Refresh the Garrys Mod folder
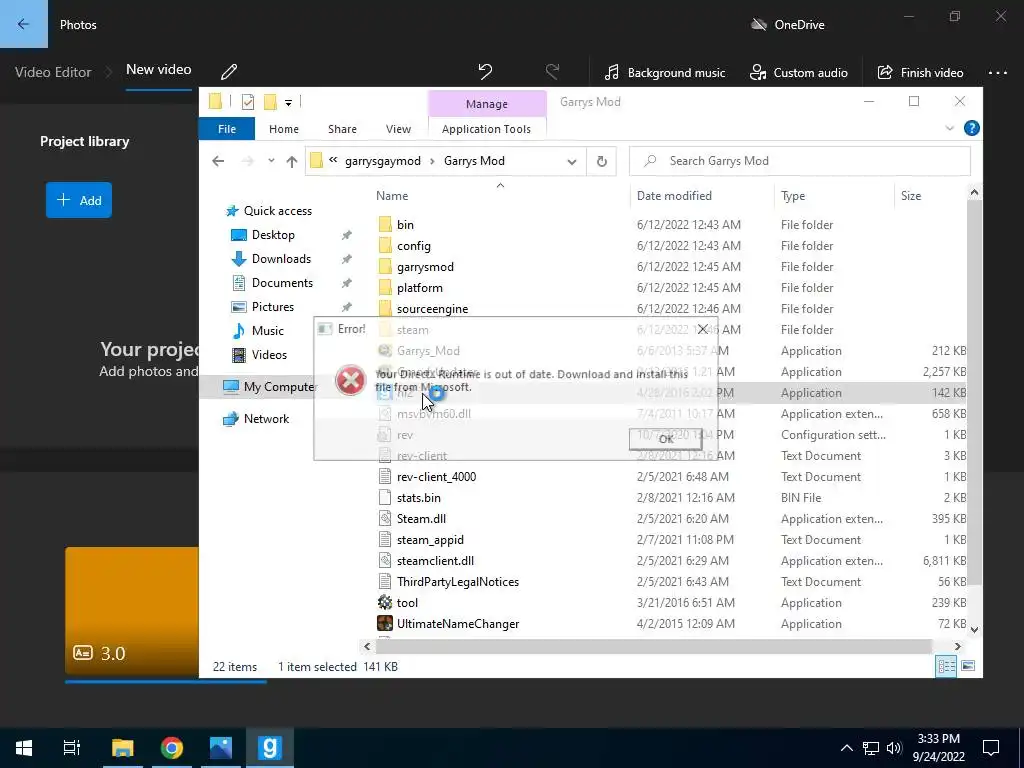Image resolution: width=1024 pixels, height=768 pixels. coord(601,161)
